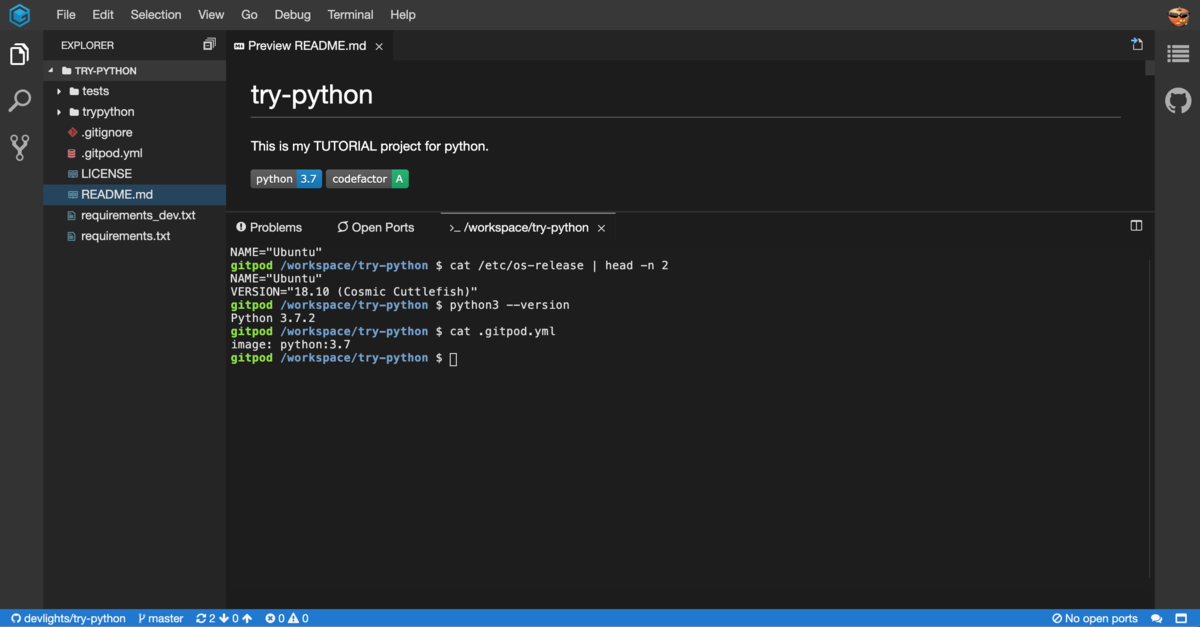Open the outline list panel icon

(1178, 54)
